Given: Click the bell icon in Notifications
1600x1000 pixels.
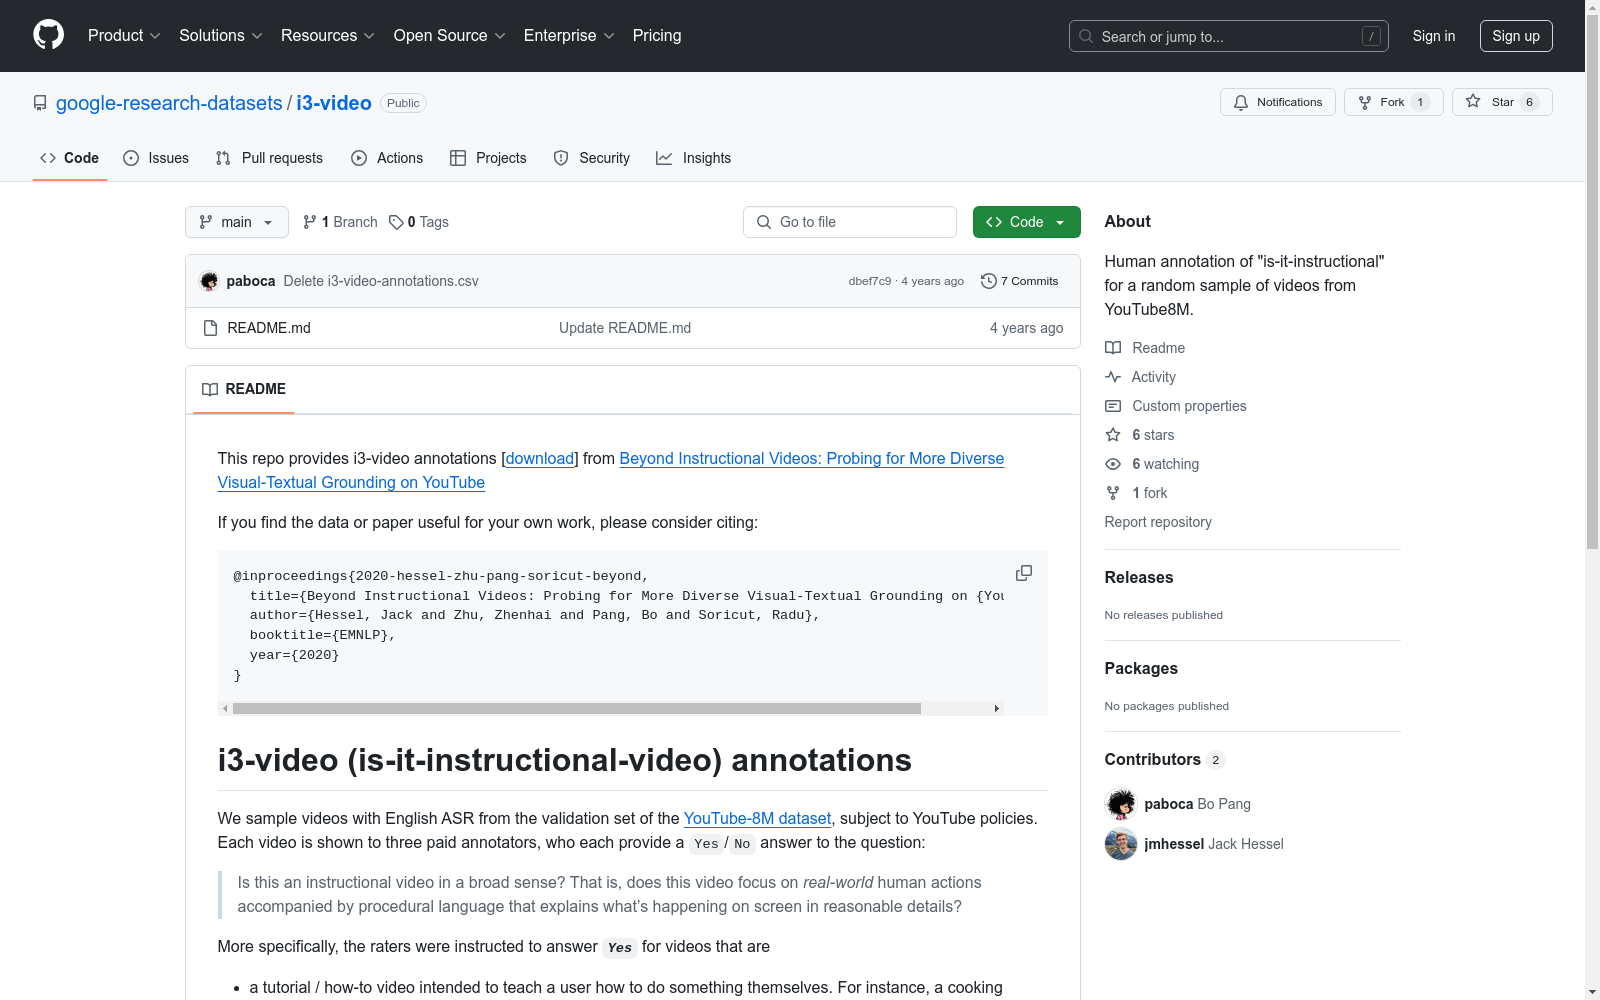Looking at the screenshot, I should coord(1241,102).
